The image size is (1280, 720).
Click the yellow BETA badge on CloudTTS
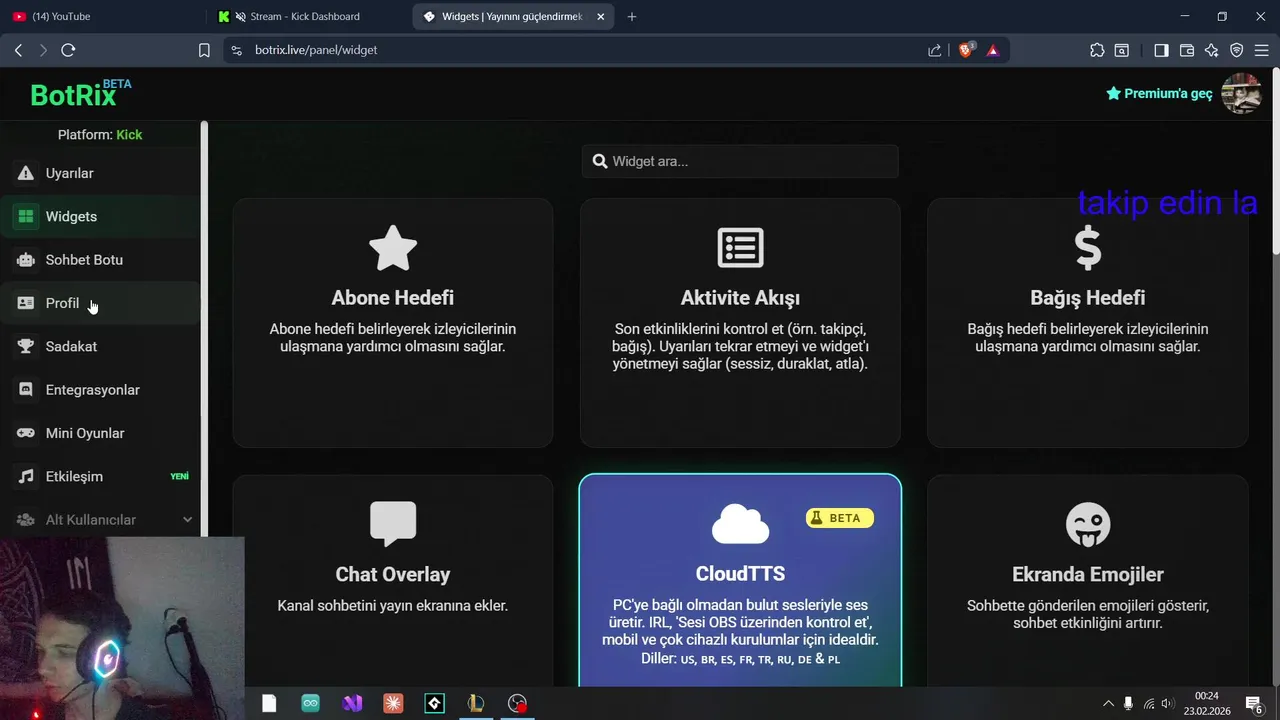tap(840, 518)
